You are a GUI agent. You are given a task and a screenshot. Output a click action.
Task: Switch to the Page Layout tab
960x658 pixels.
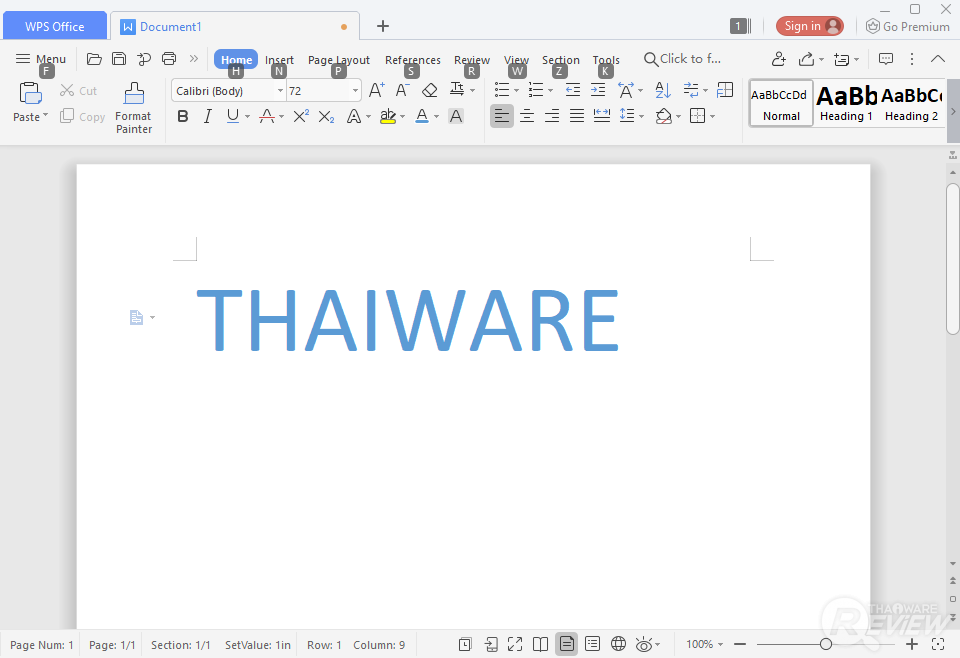pyautogui.click(x=339, y=59)
